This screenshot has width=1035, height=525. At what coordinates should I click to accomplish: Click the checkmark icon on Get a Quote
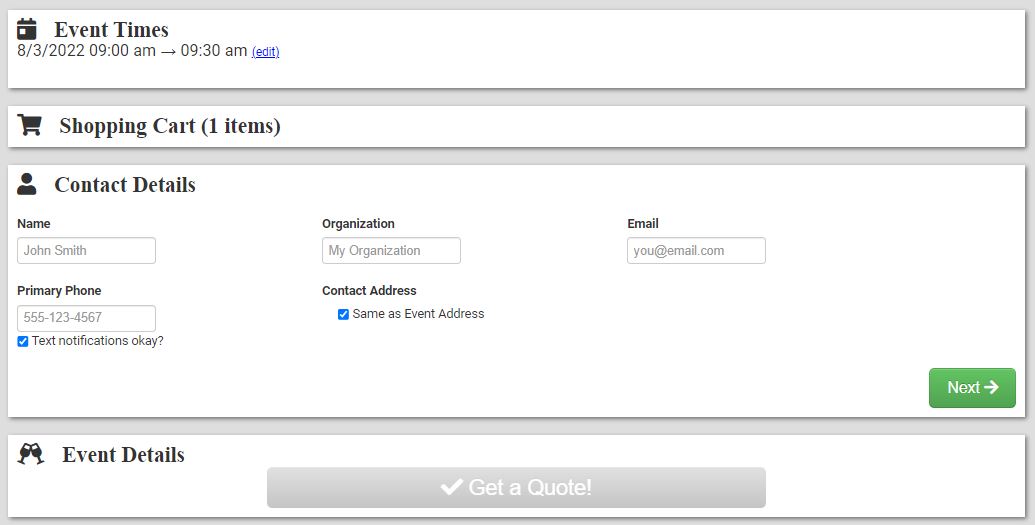[x=451, y=487]
